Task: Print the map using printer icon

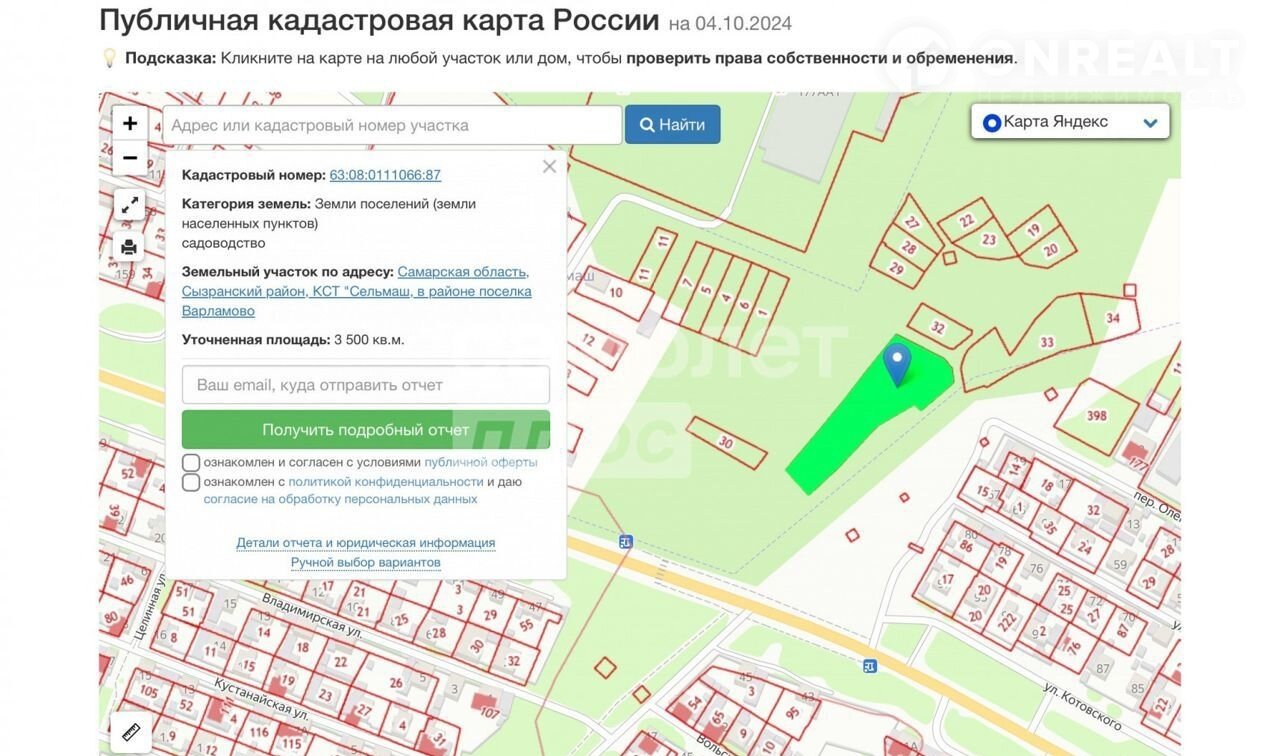Action: click(x=130, y=247)
